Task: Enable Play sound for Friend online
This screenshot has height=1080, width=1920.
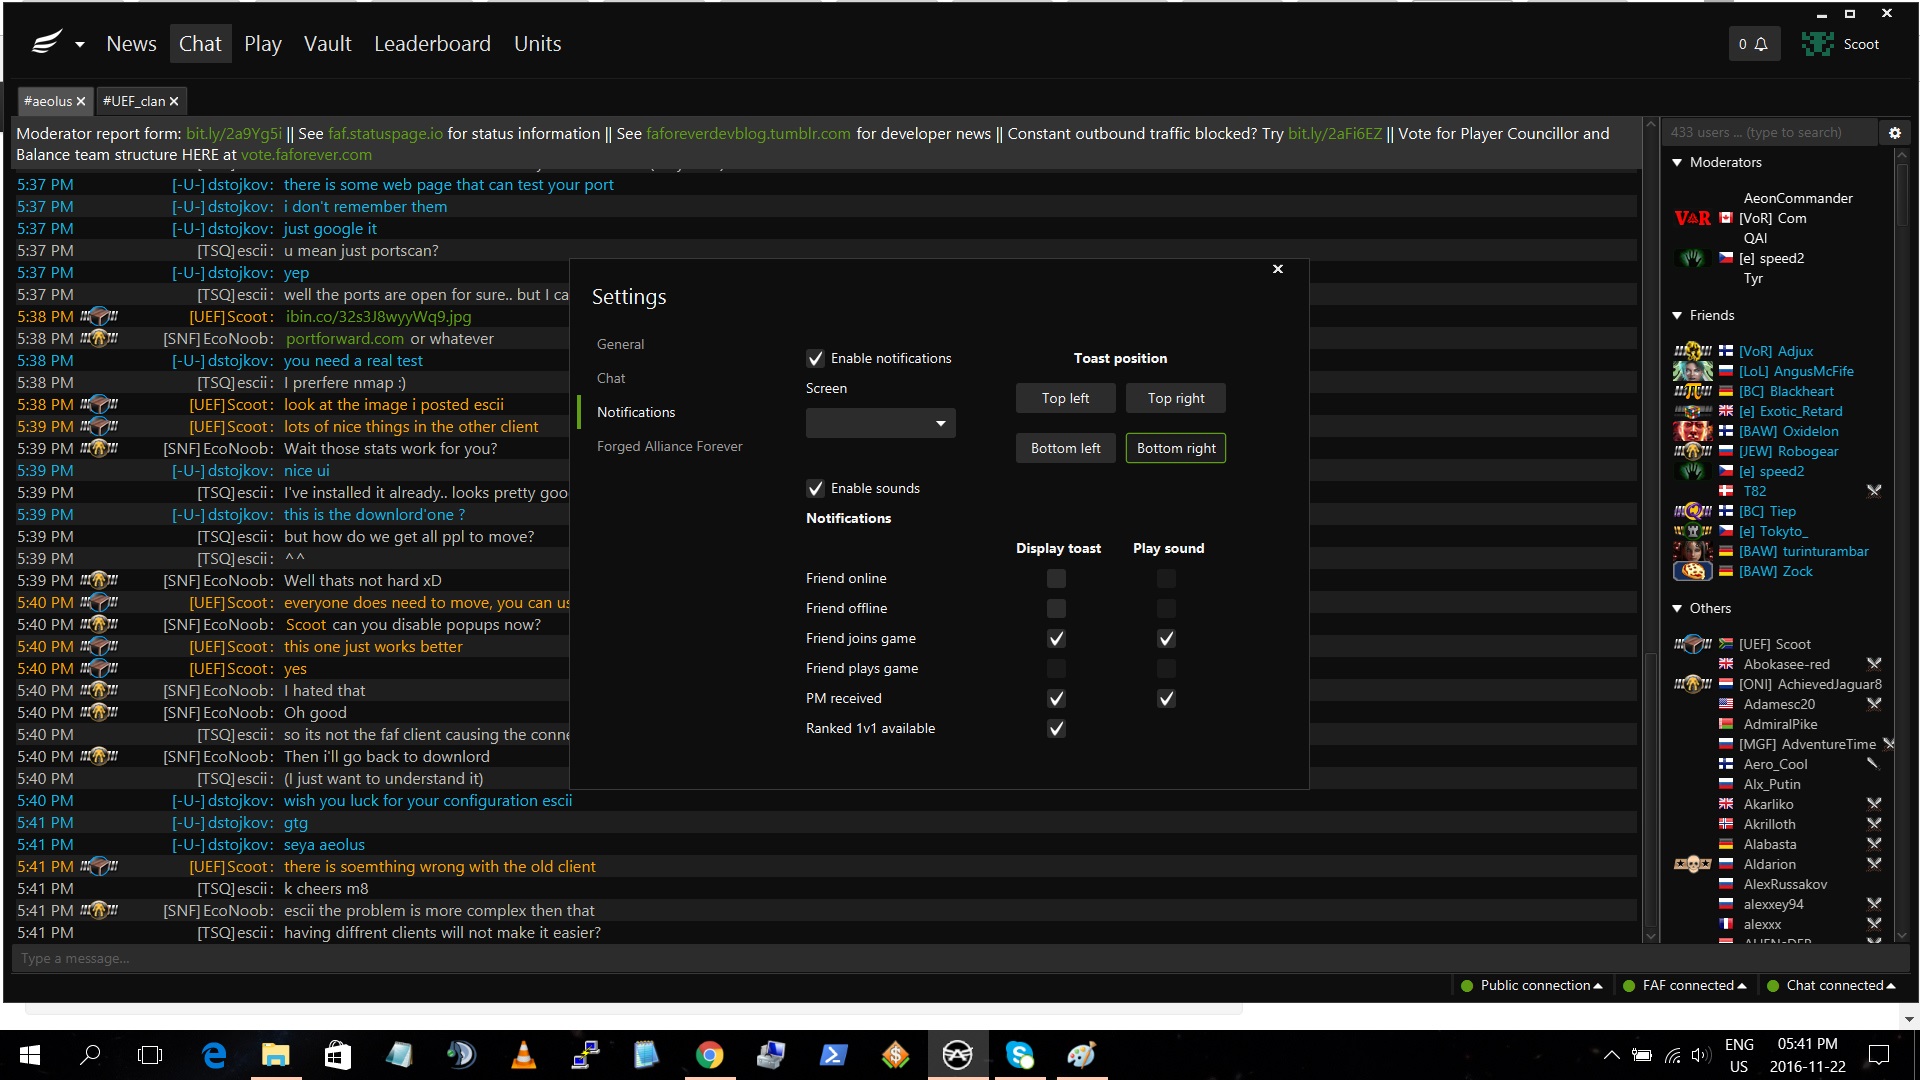Action: [x=1166, y=578]
